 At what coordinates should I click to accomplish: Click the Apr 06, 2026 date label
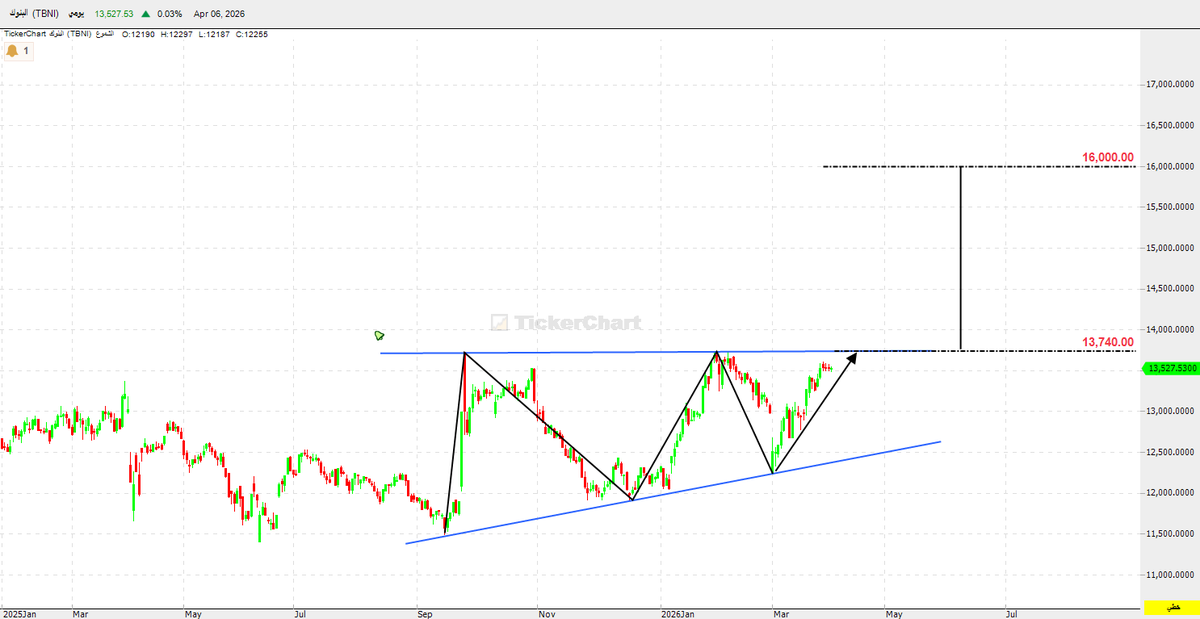pyautogui.click(x=219, y=14)
